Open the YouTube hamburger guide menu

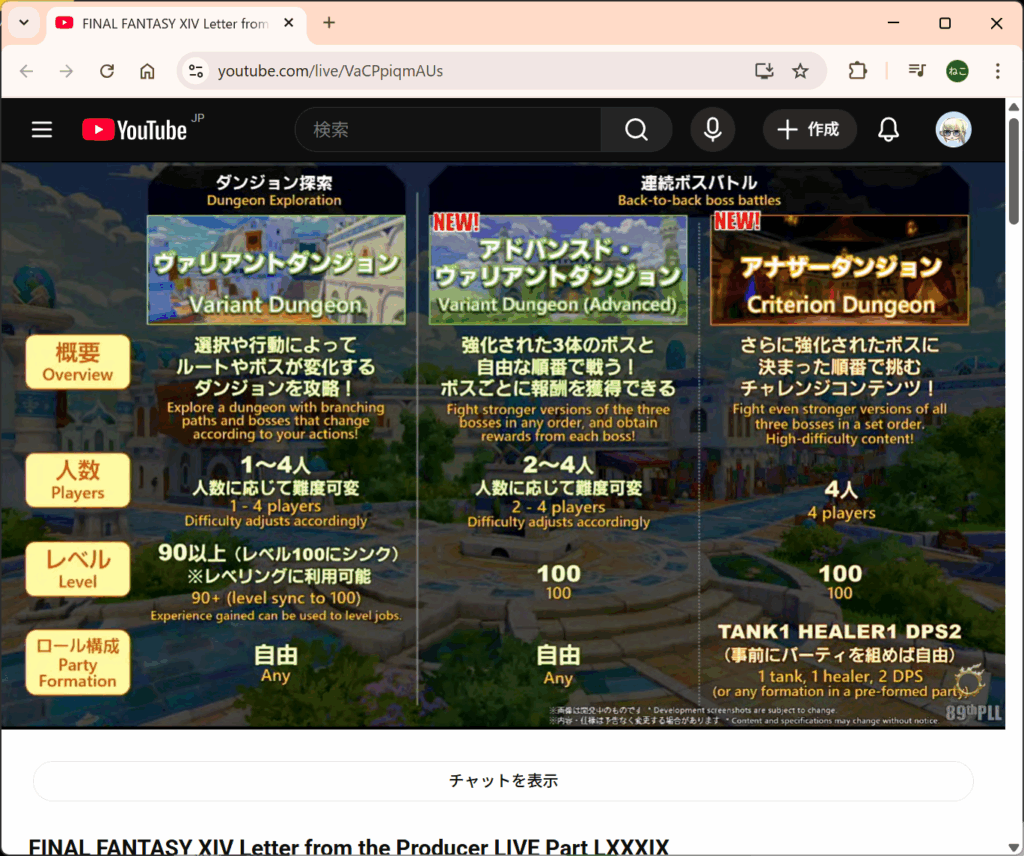[x=42, y=130]
